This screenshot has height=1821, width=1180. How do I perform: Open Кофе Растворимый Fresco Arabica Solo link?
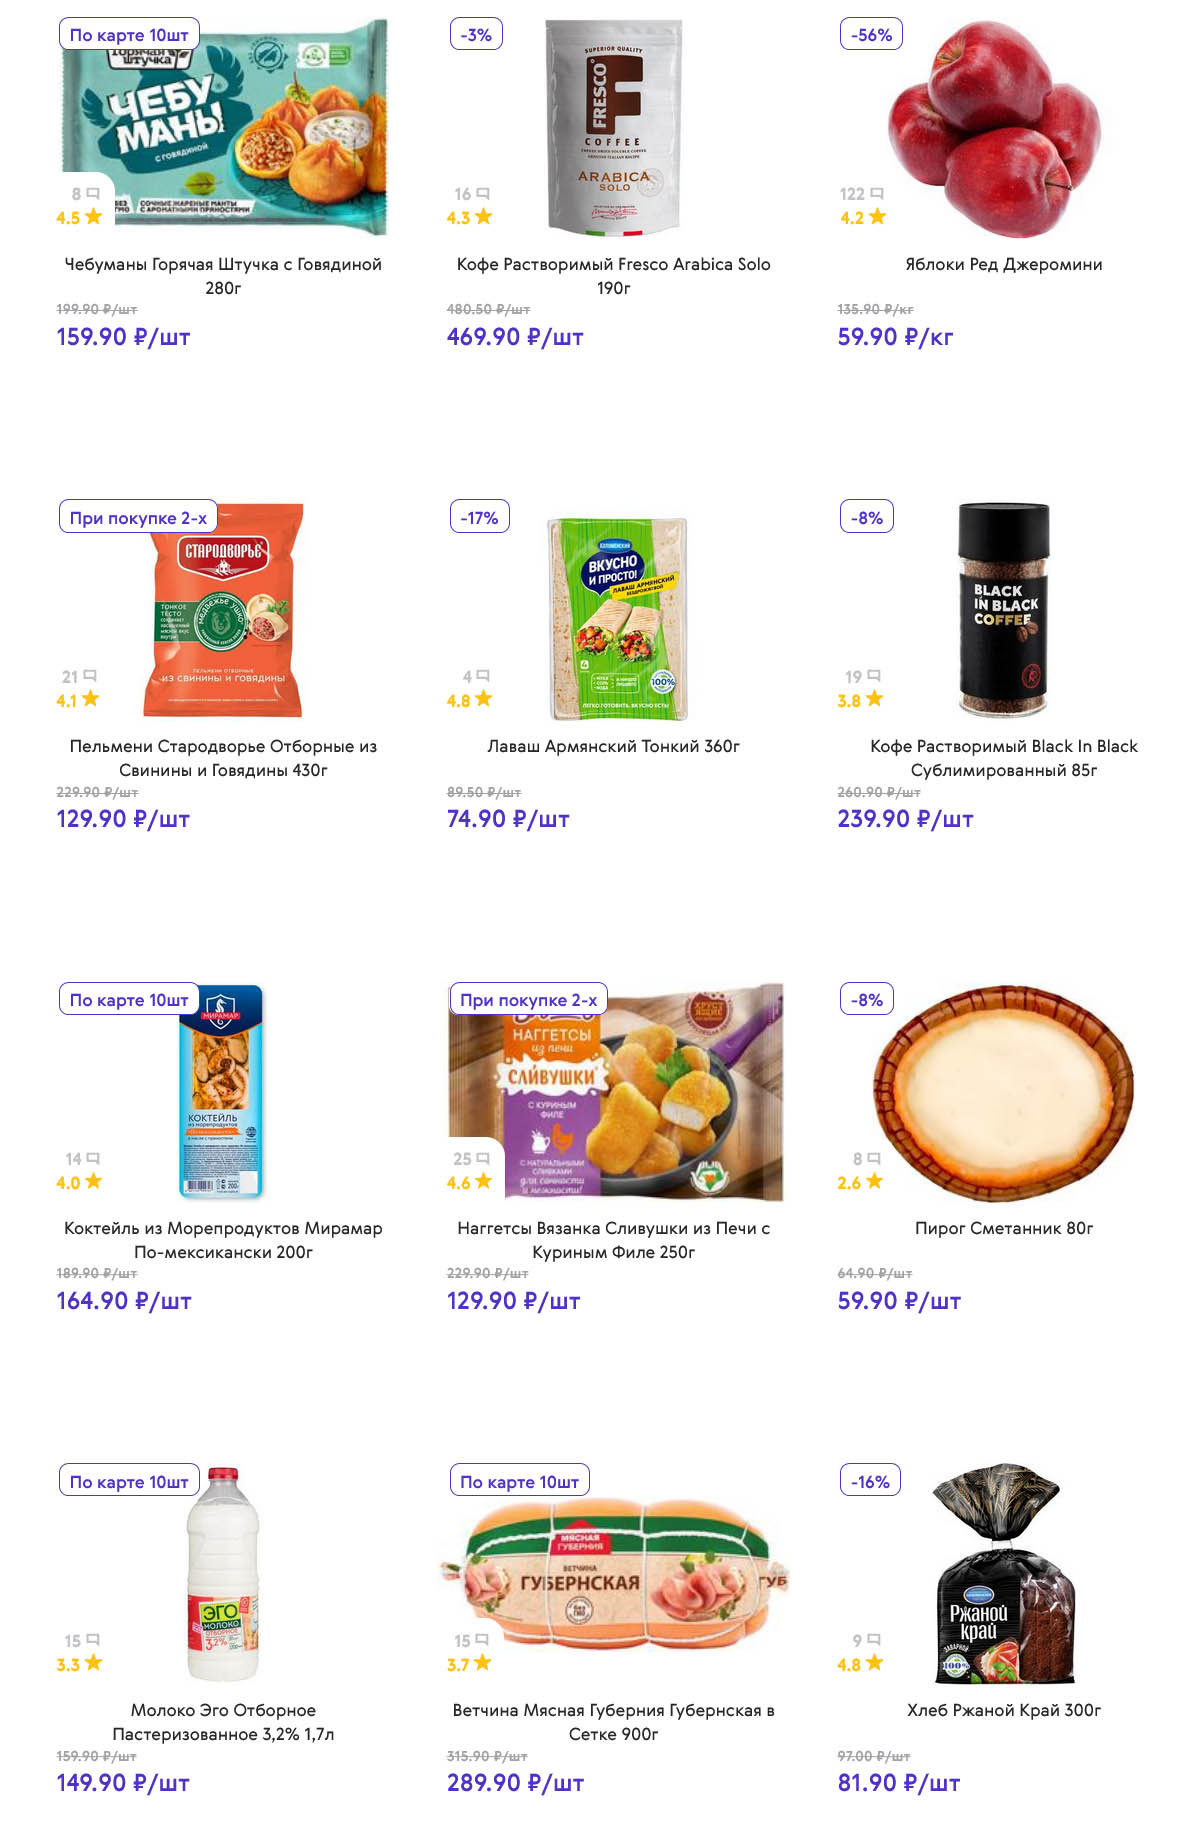(613, 276)
